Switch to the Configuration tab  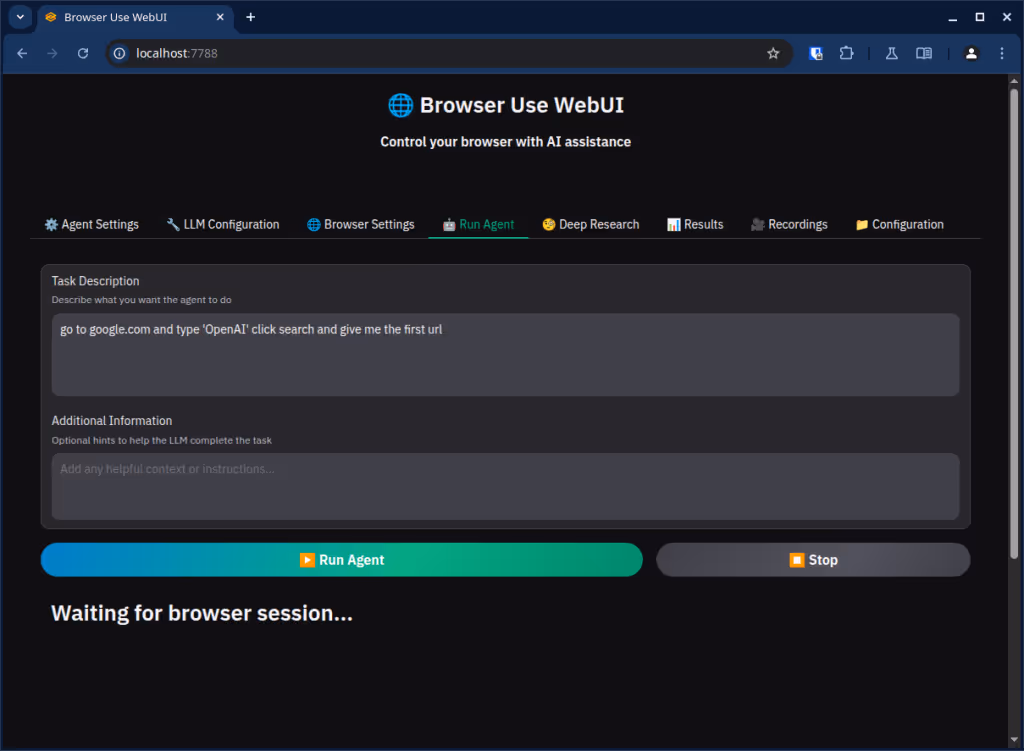click(x=899, y=224)
